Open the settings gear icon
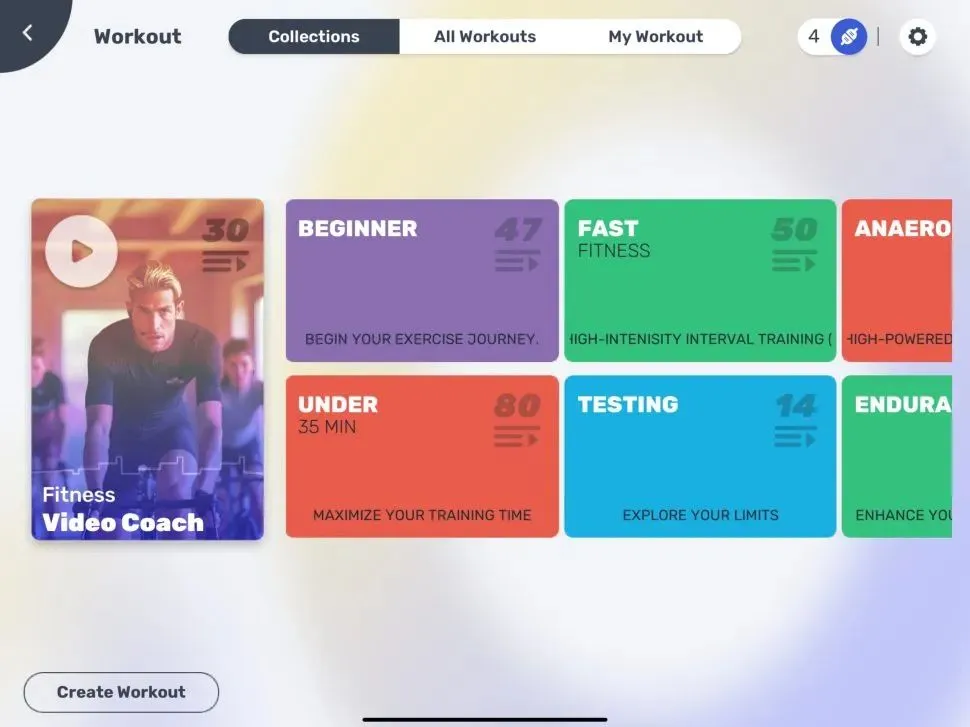 (917, 38)
